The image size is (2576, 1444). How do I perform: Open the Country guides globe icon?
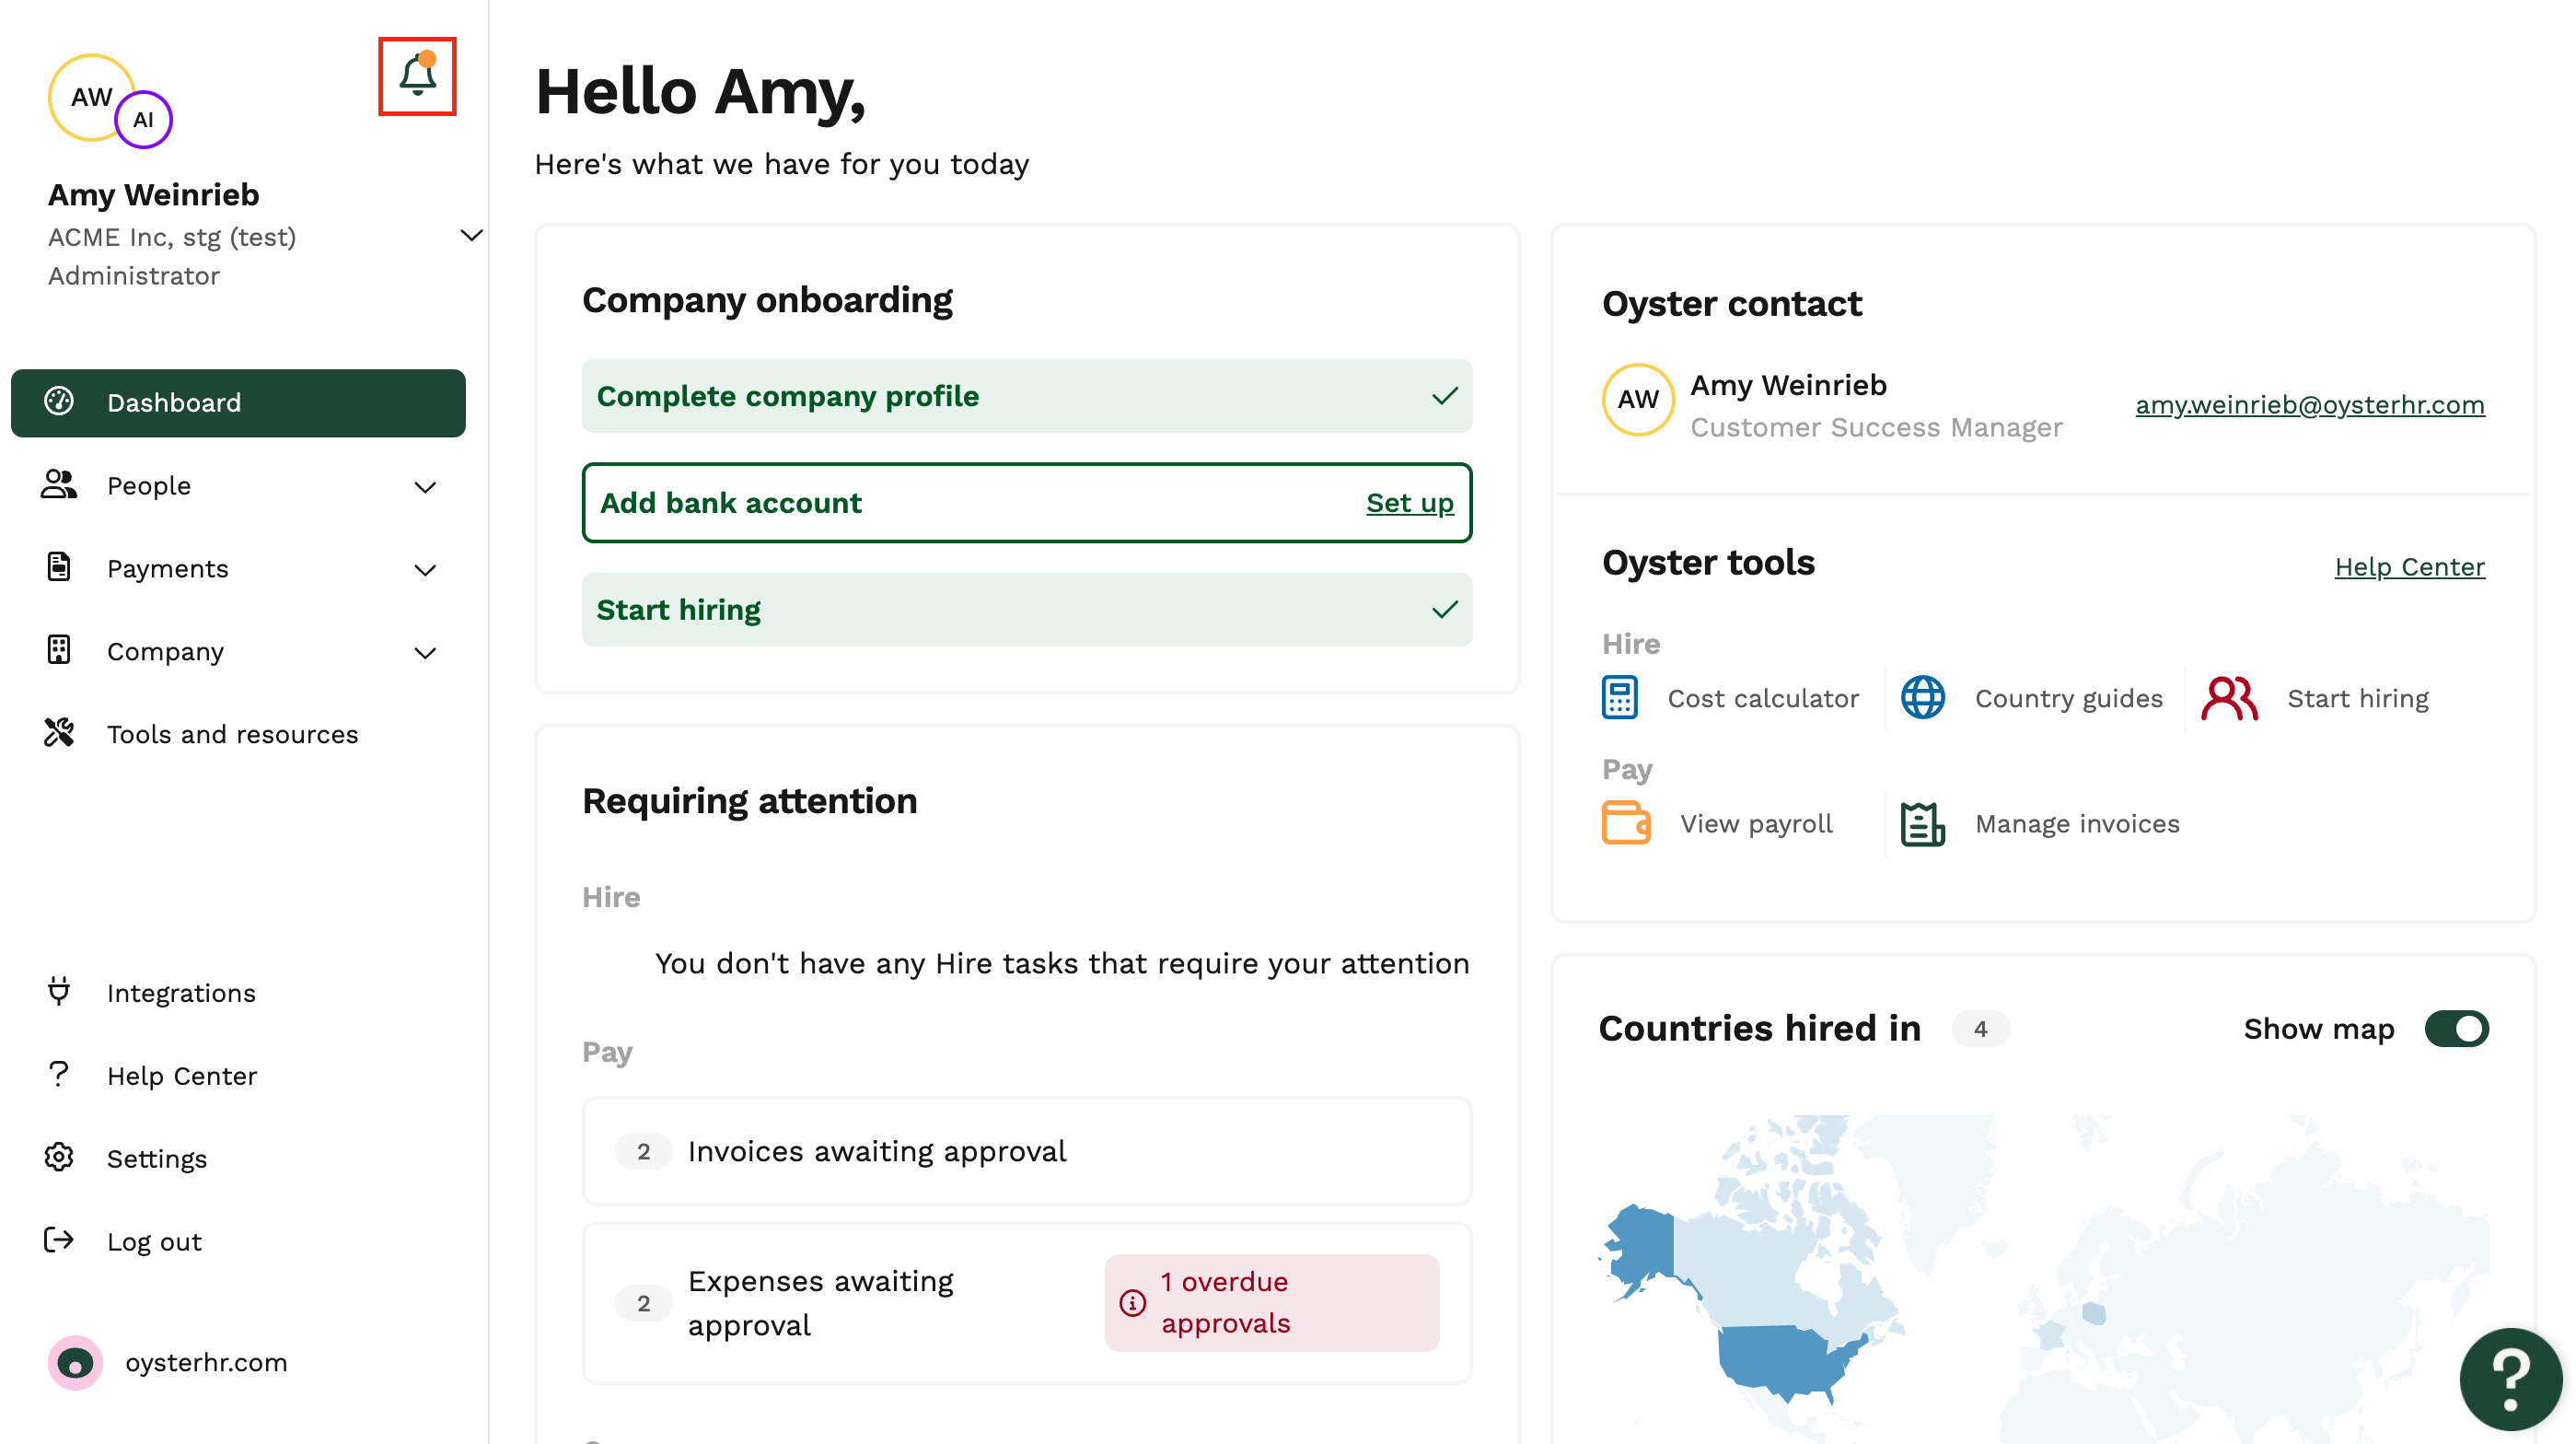1922,697
